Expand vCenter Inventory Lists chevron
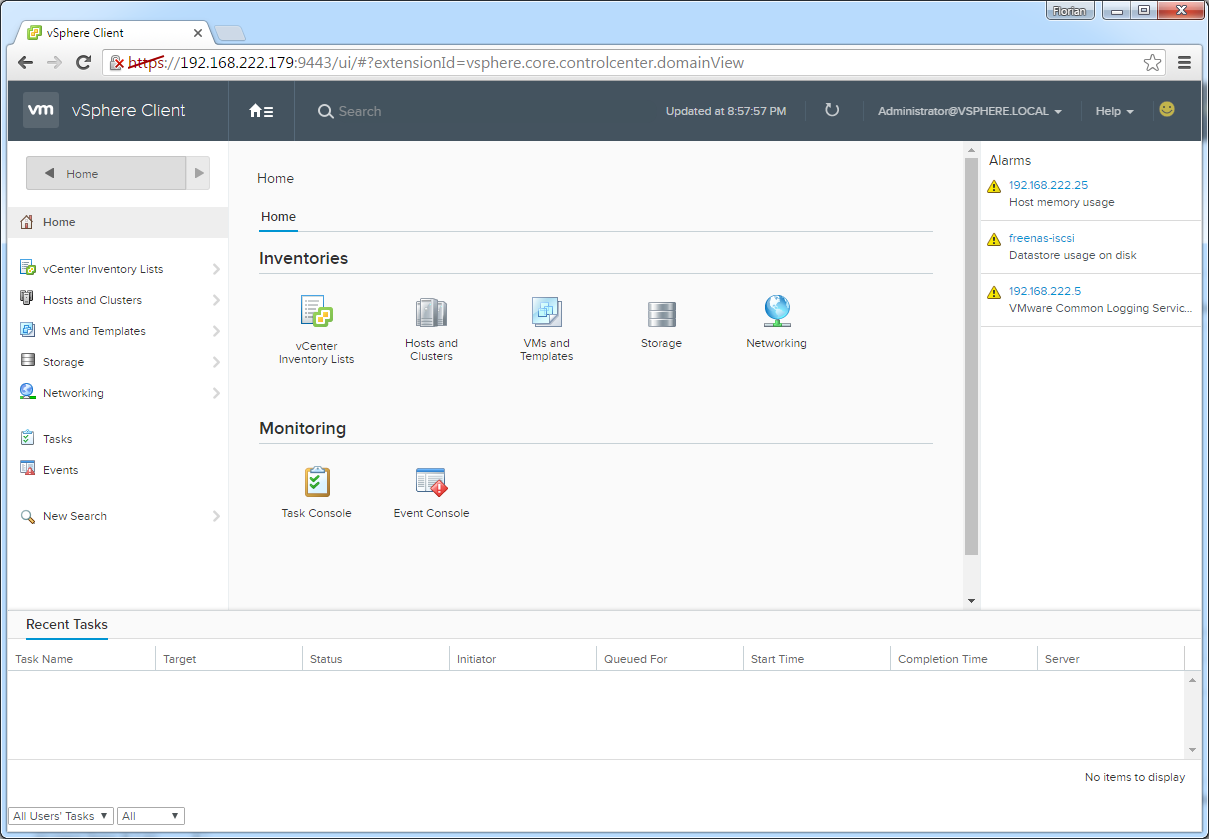 216,269
